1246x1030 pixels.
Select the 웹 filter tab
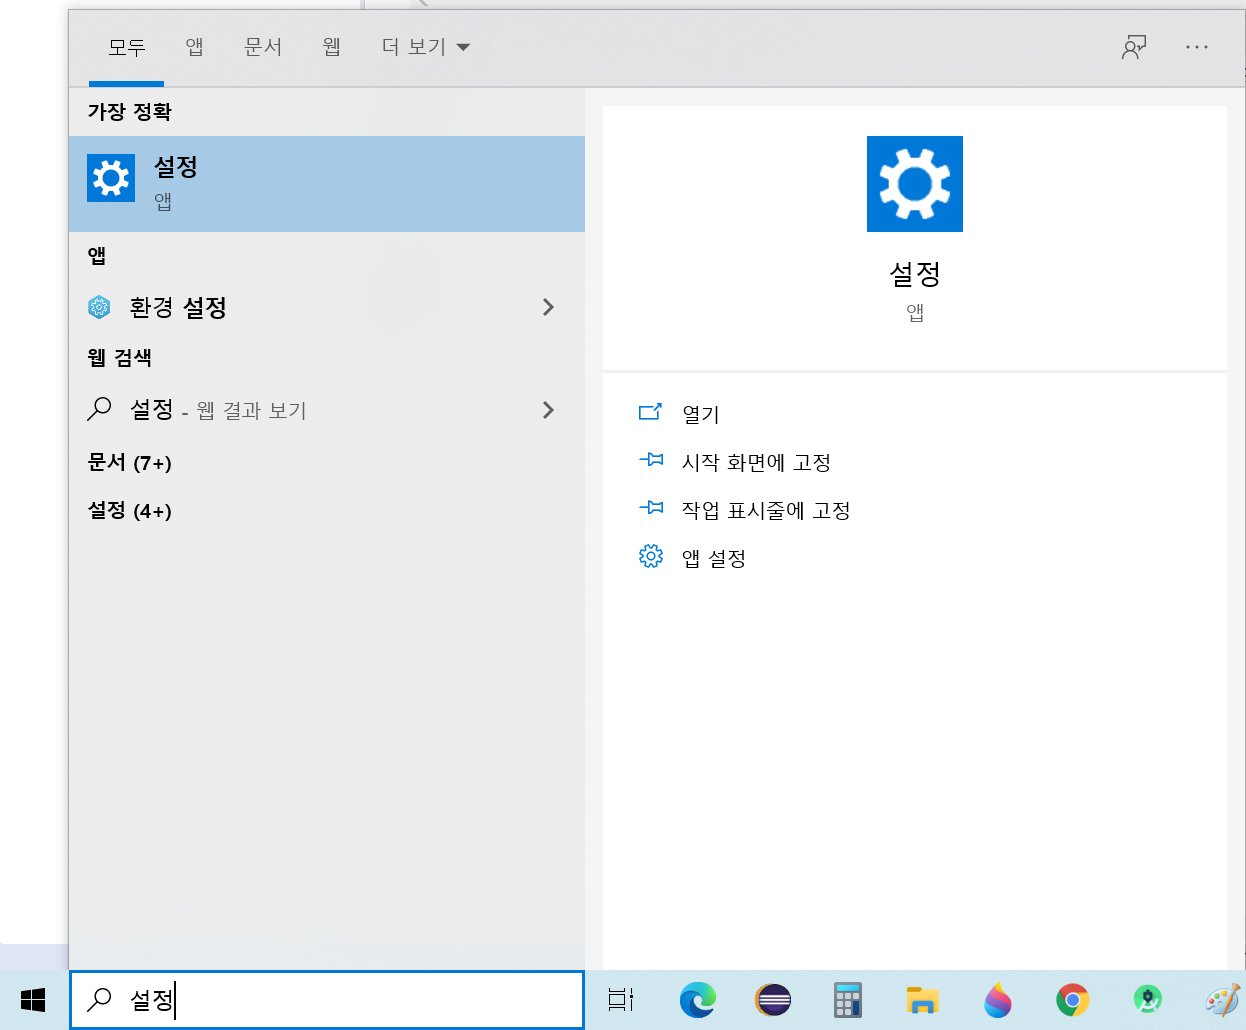(332, 47)
